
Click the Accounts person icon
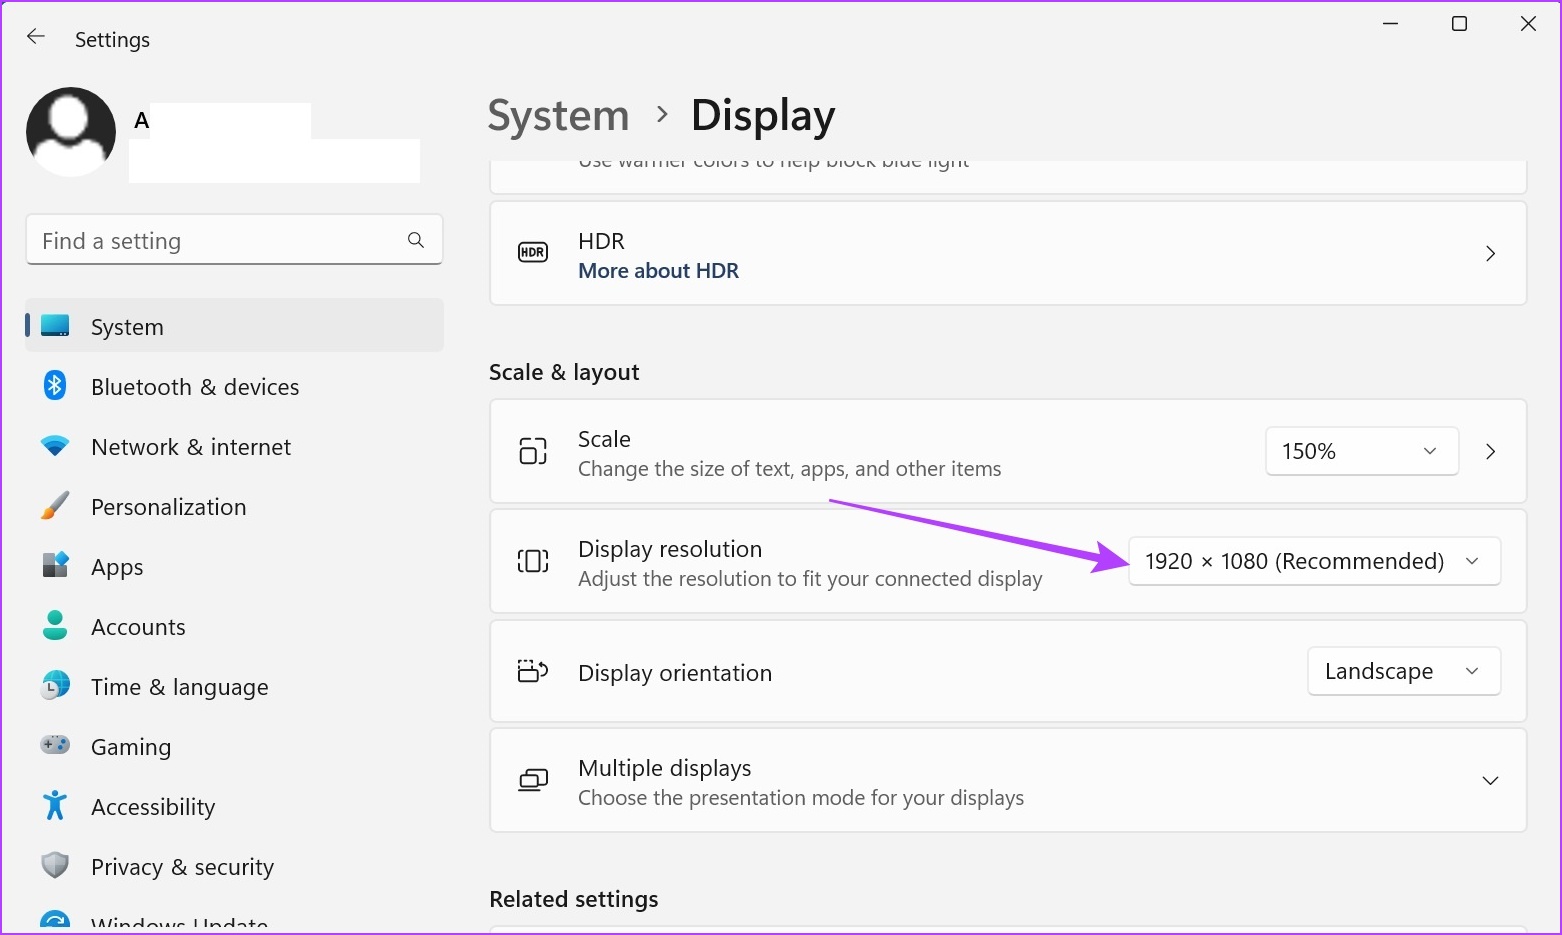(x=55, y=626)
